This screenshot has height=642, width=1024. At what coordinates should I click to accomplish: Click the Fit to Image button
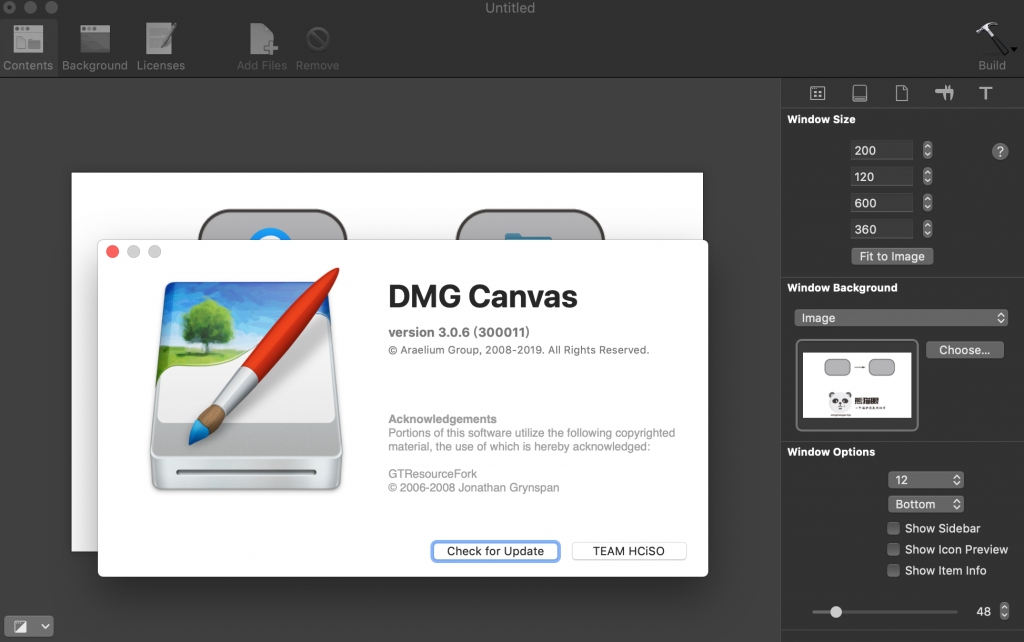(892, 257)
